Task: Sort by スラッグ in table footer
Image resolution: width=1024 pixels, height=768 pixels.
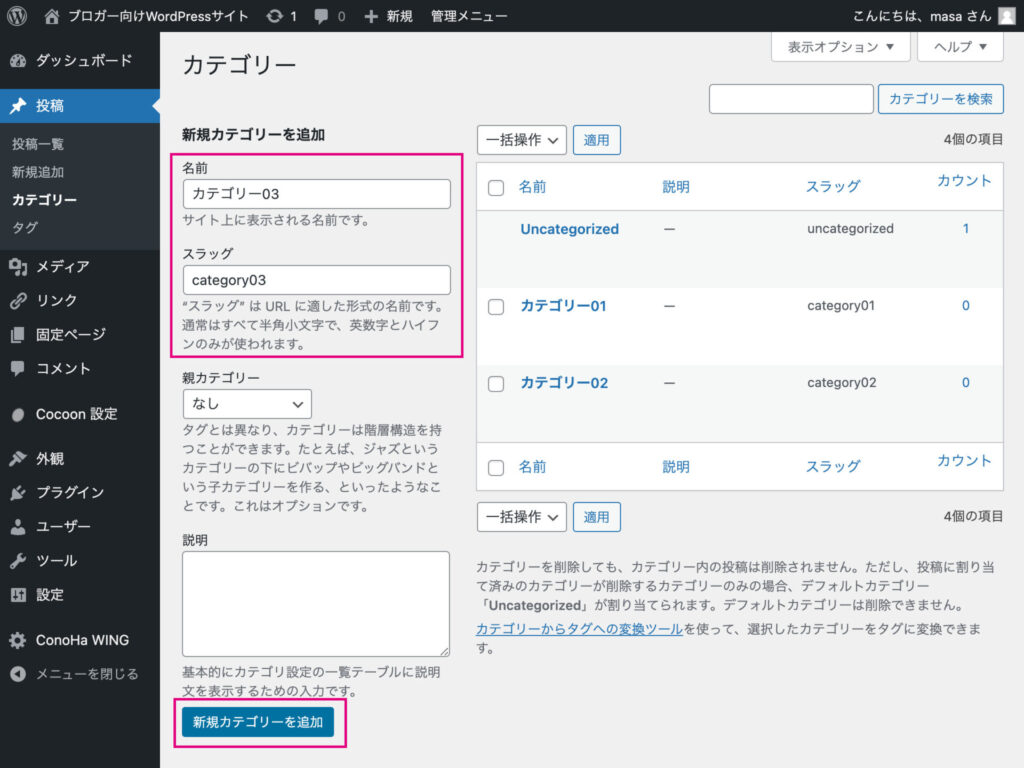Action: click(833, 466)
